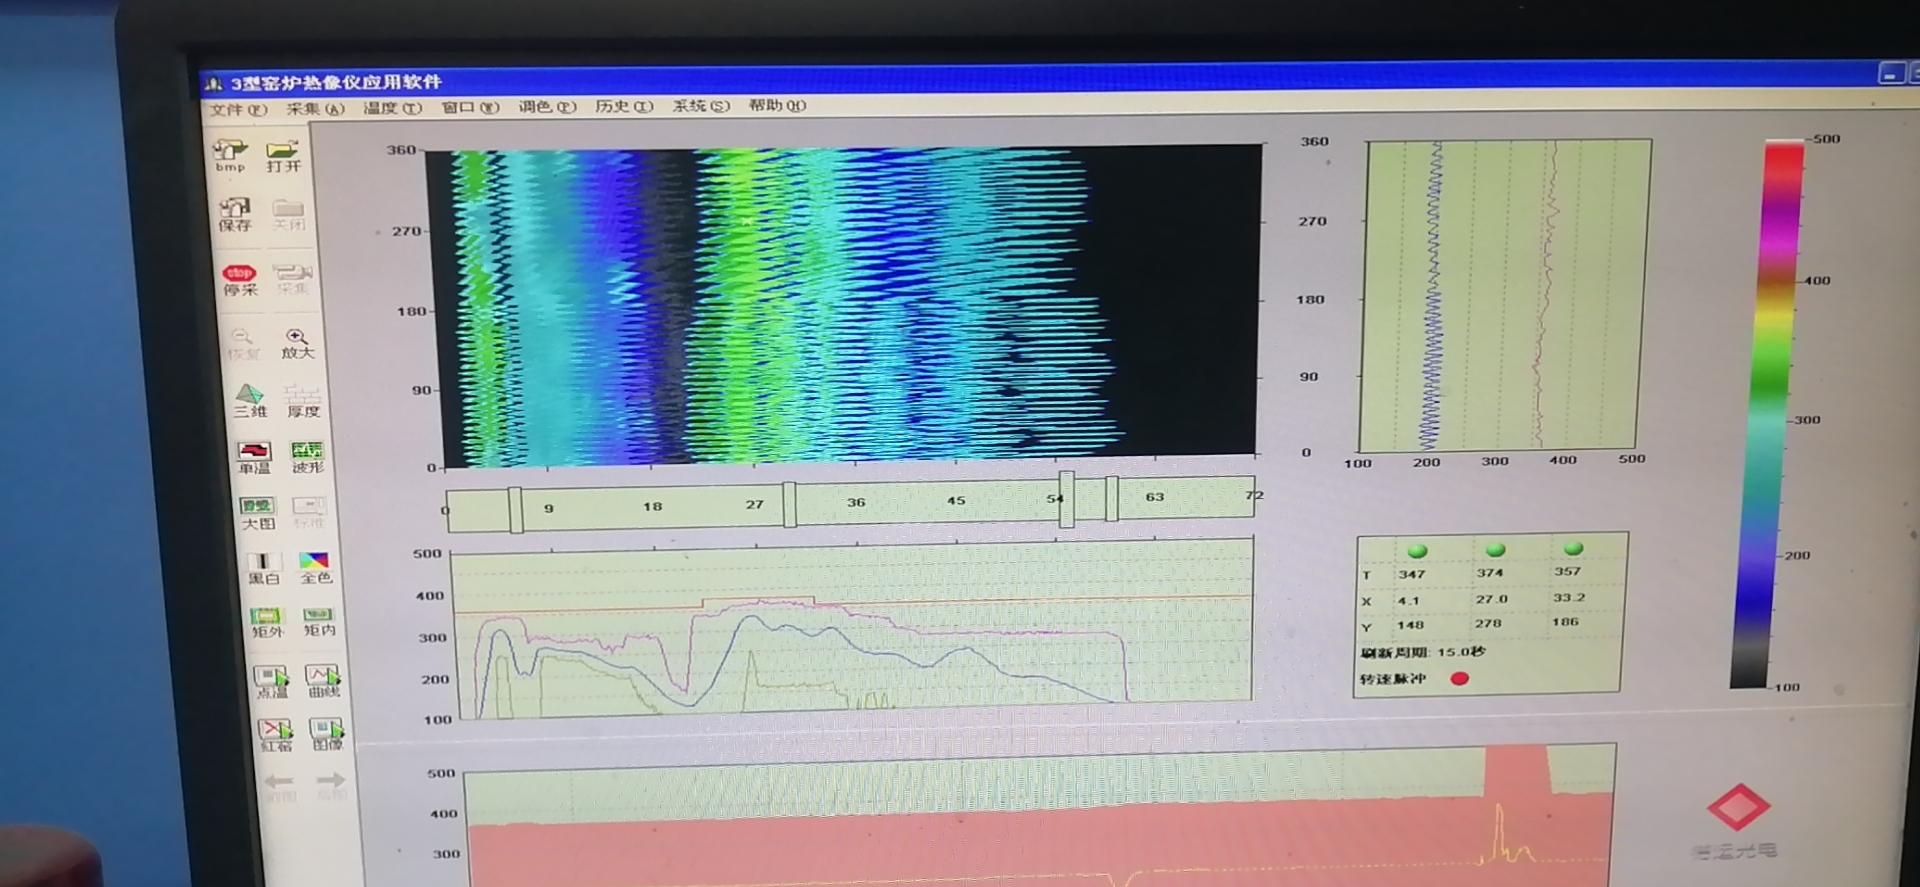Click the kiln position marker near 54

tap(1067, 498)
